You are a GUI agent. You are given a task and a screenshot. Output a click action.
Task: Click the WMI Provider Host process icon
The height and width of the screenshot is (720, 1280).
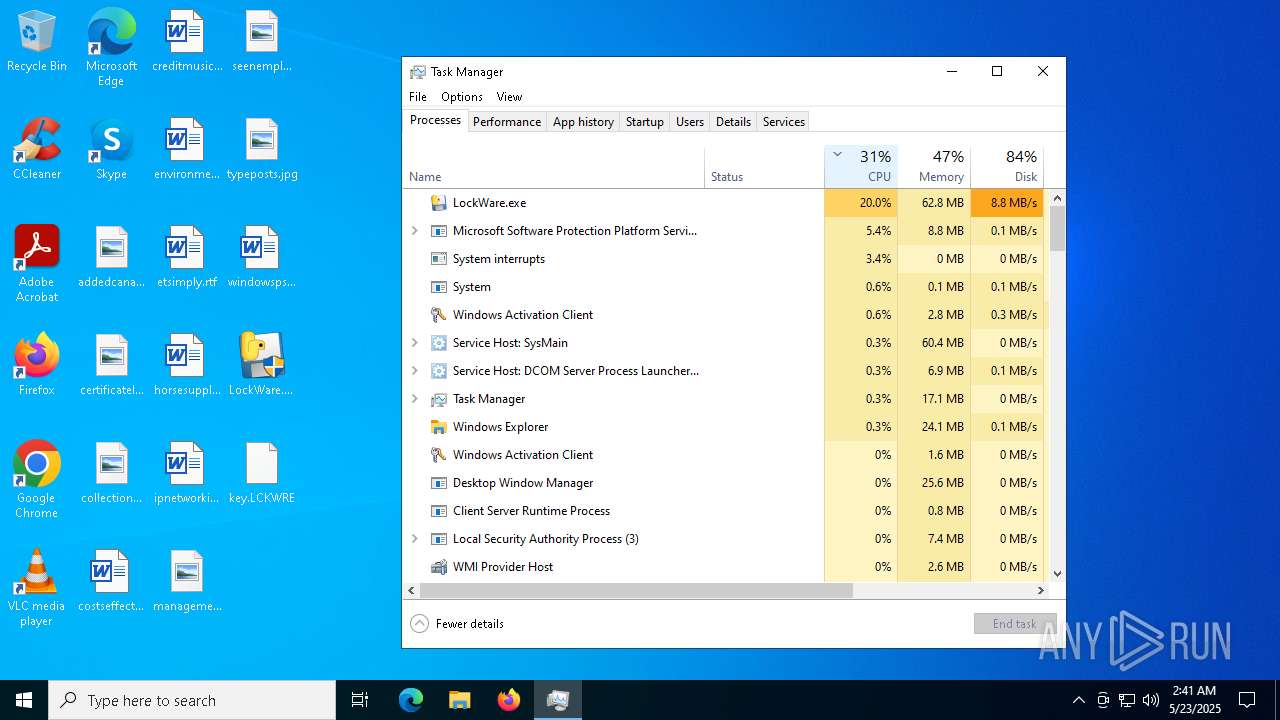pyautogui.click(x=438, y=566)
